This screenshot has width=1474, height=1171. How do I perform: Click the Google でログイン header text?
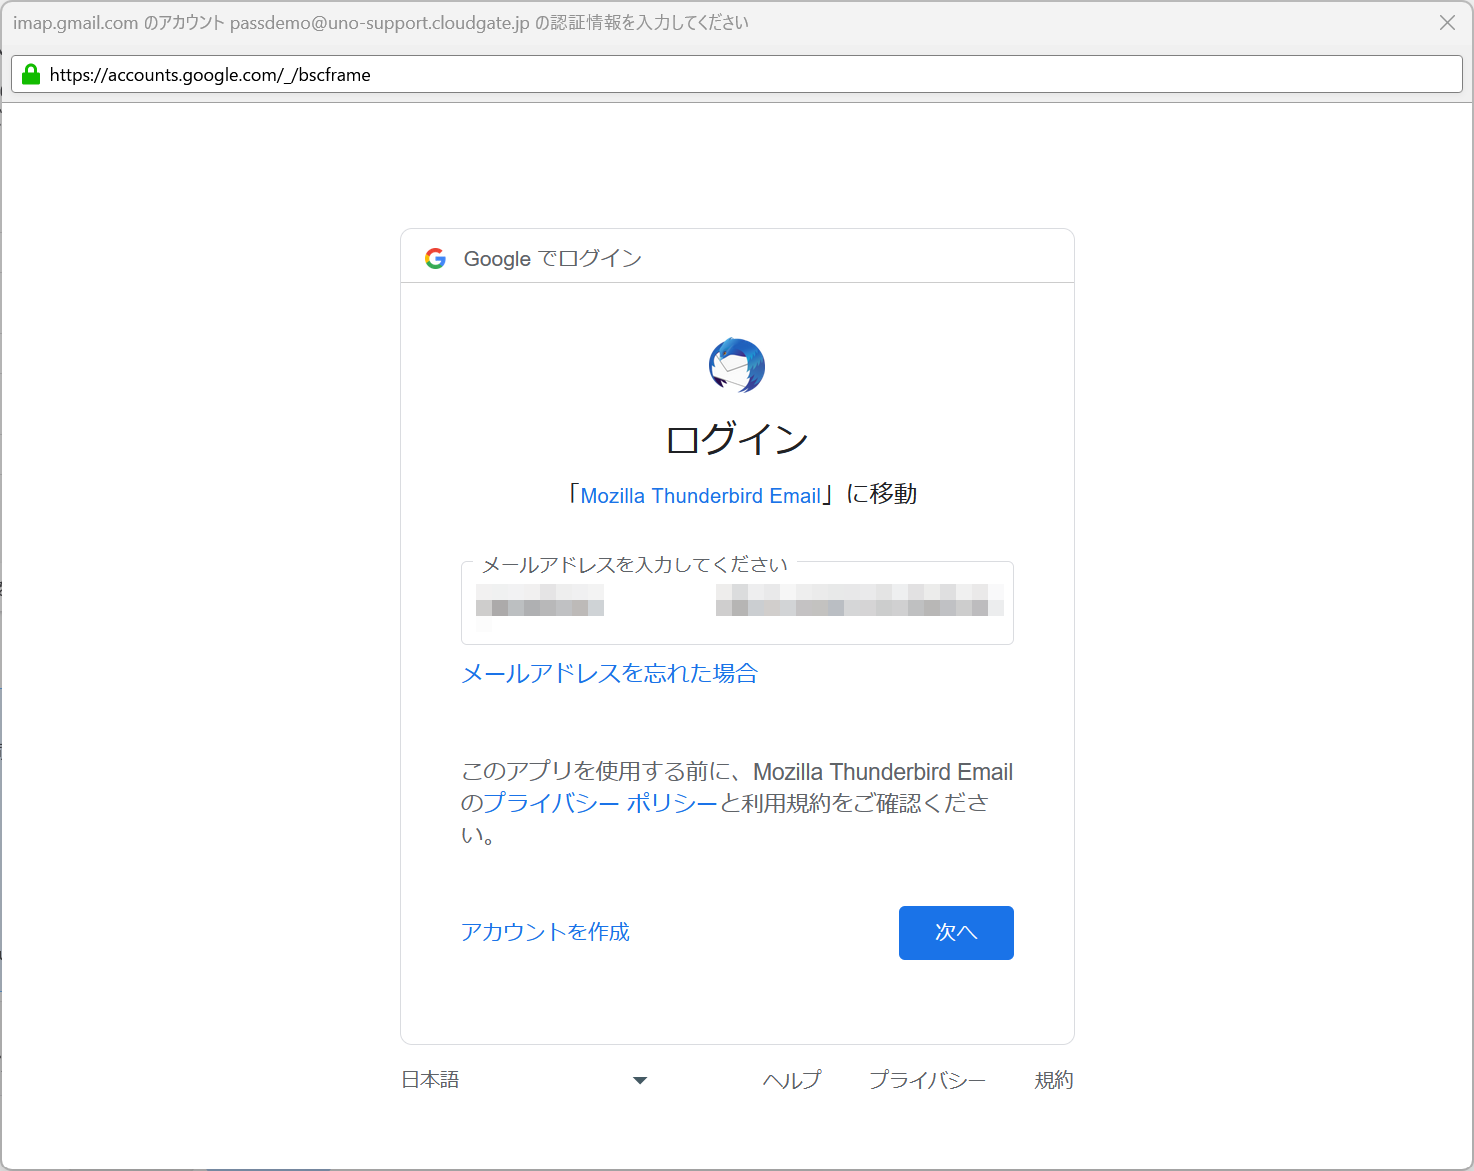(x=552, y=258)
